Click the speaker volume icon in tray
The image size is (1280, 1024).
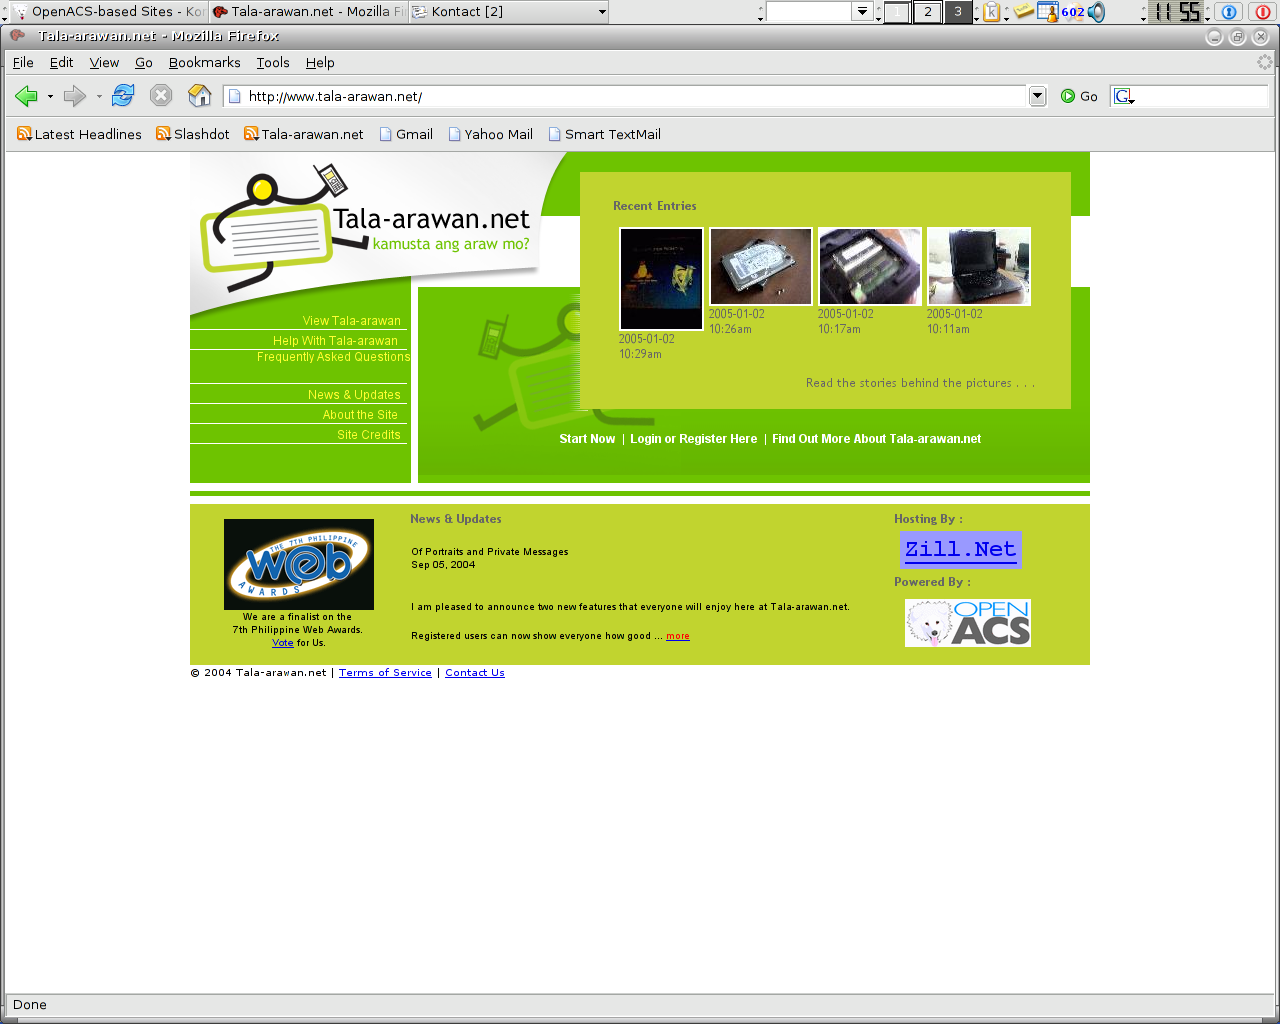pos(1097,12)
